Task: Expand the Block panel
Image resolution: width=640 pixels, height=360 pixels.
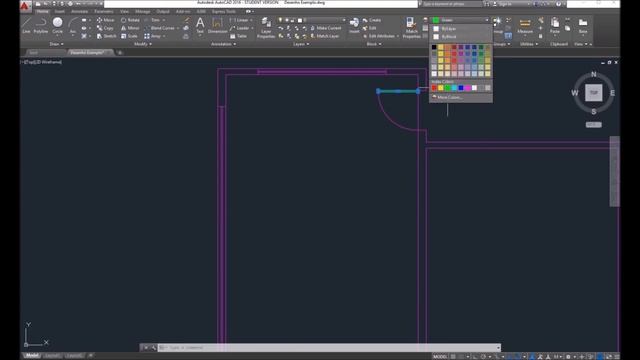Action: coord(373,44)
